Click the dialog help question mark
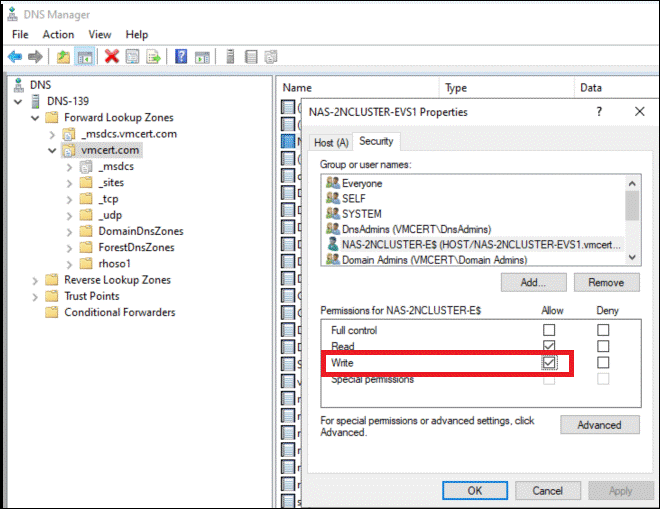The image size is (660, 509). coord(599,112)
